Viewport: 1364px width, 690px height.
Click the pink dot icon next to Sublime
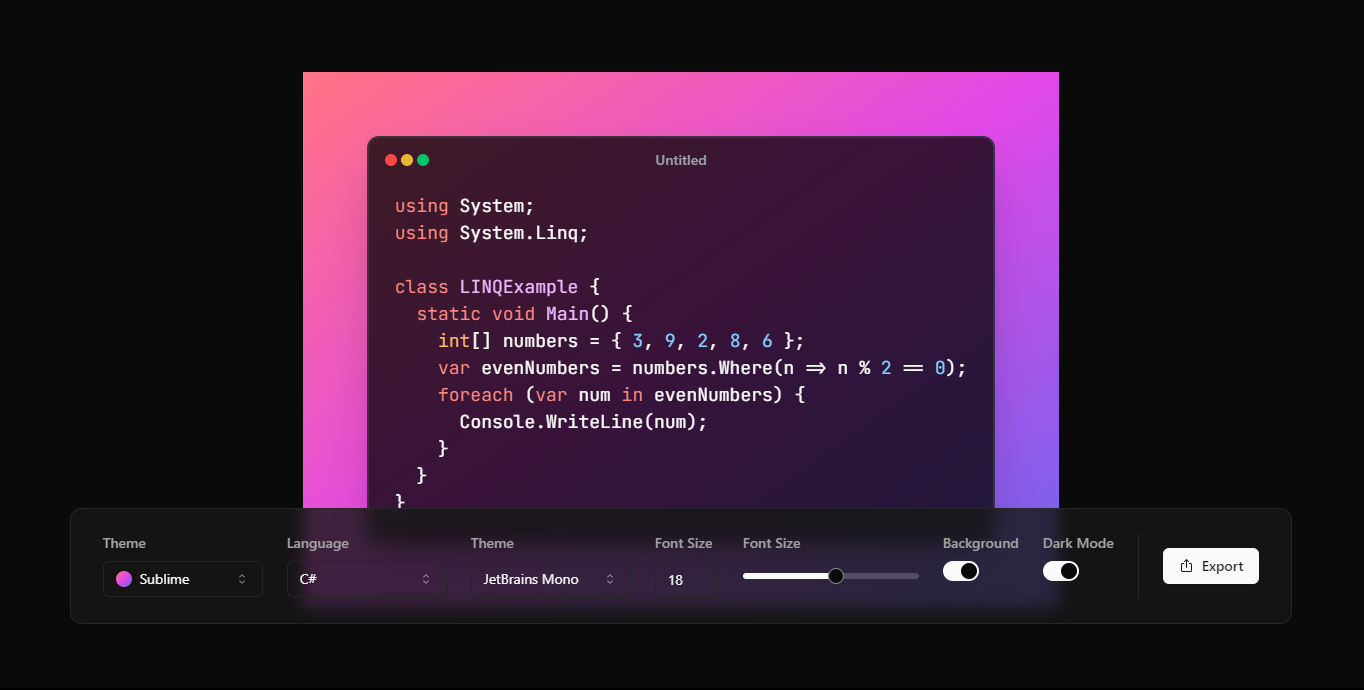(x=122, y=578)
